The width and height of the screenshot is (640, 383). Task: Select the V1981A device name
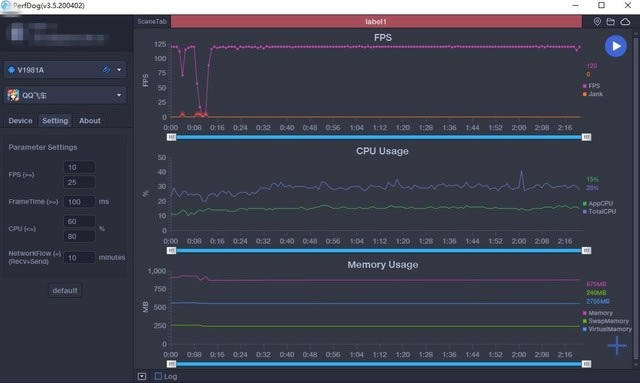click(31, 70)
